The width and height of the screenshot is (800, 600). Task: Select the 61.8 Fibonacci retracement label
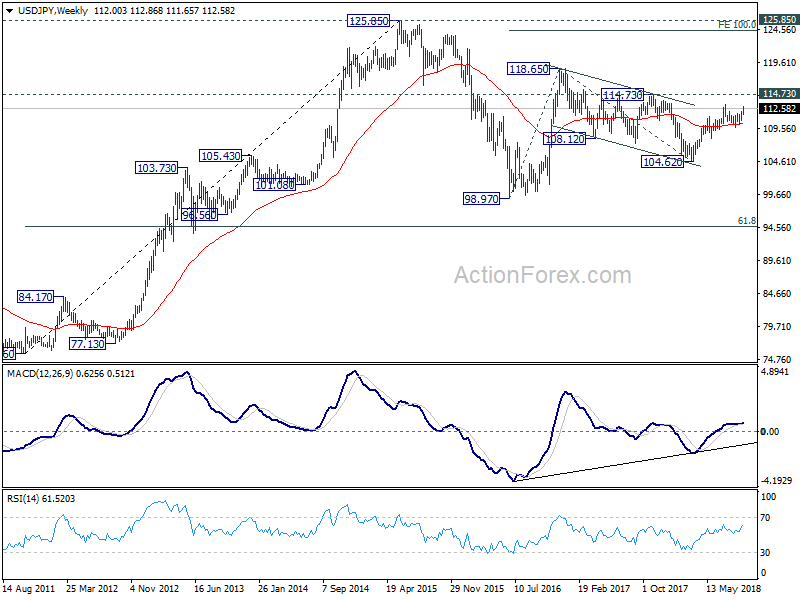(x=747, y=220)
